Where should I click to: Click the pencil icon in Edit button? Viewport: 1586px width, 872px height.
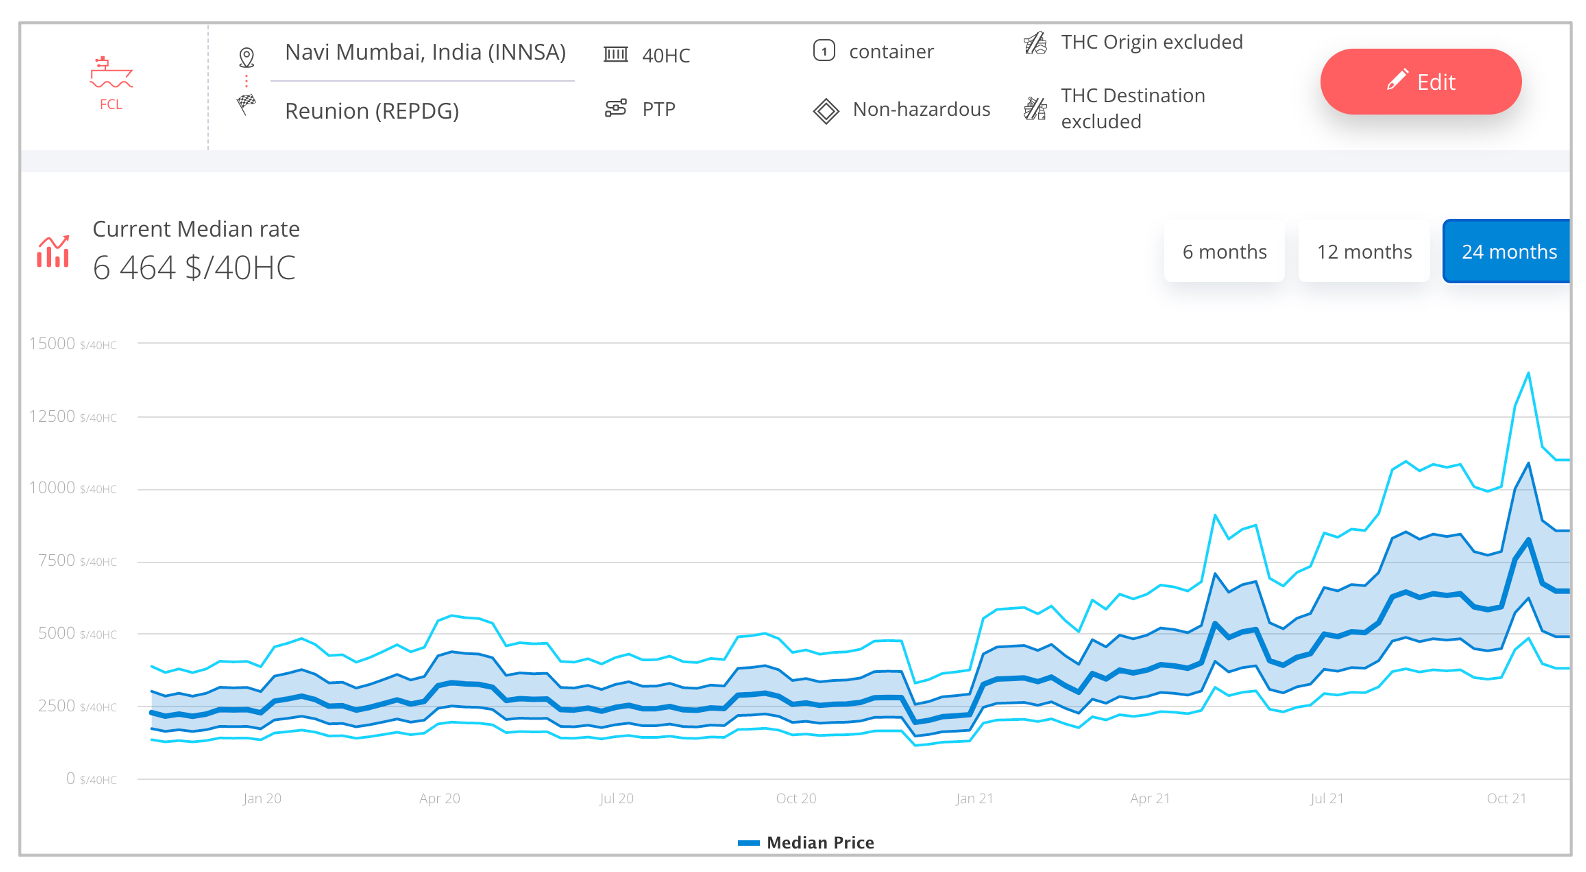(x=1398, y=80)
